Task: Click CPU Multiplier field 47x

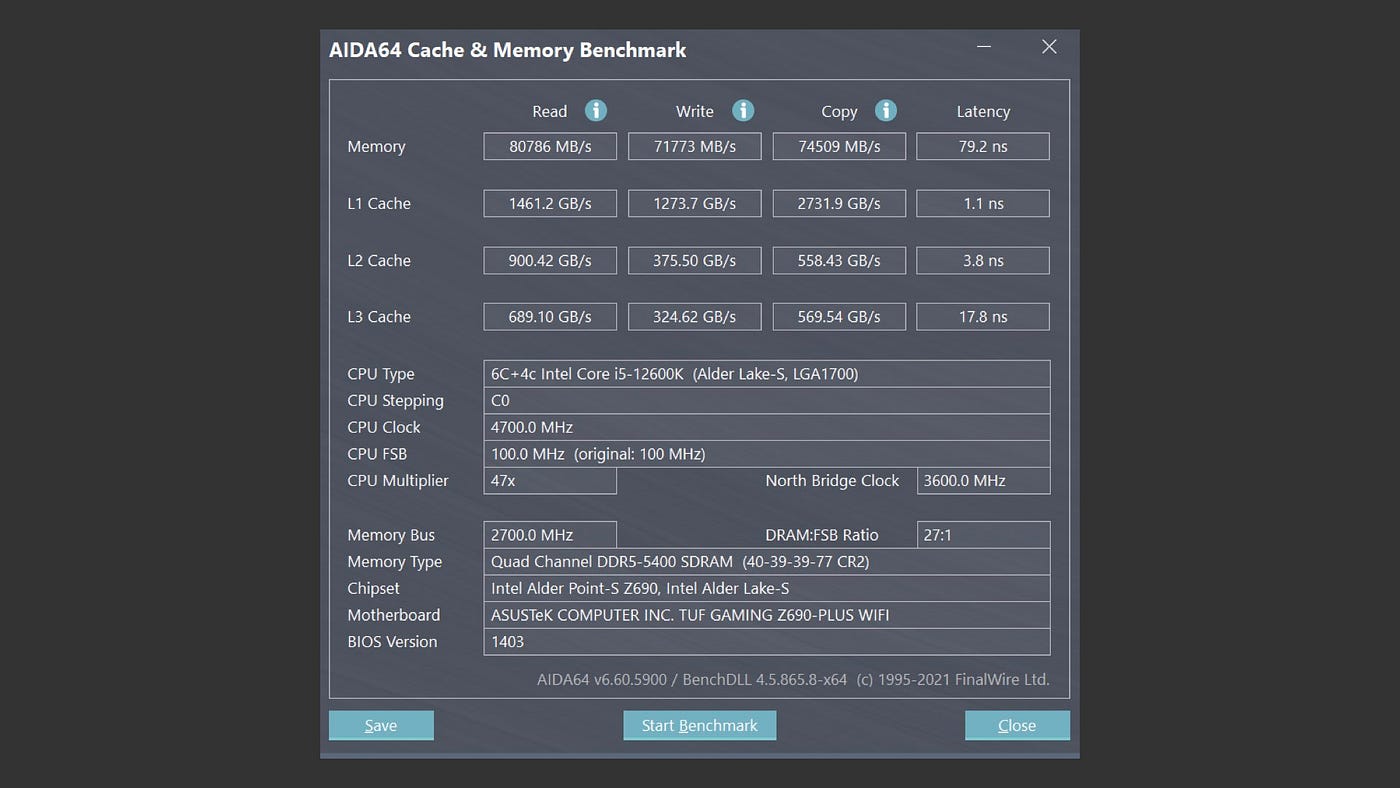Action: [x=550, y=480]
